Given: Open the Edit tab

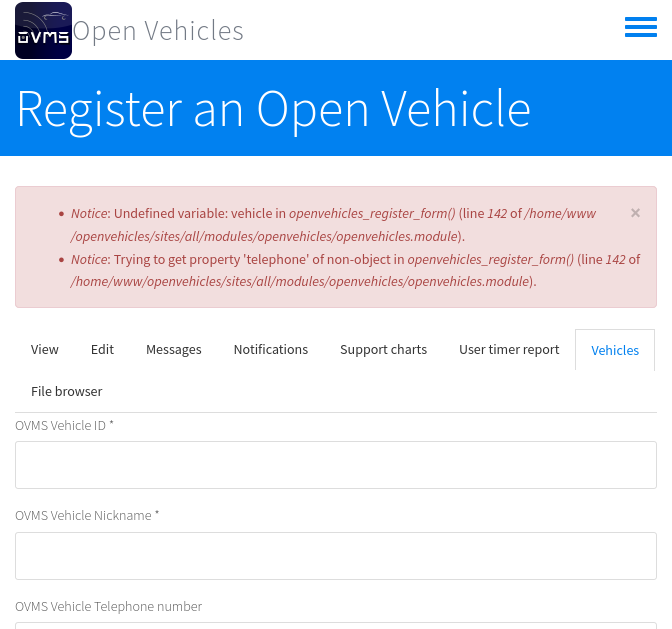Looking at the screenshot, I should pos(102,349).
